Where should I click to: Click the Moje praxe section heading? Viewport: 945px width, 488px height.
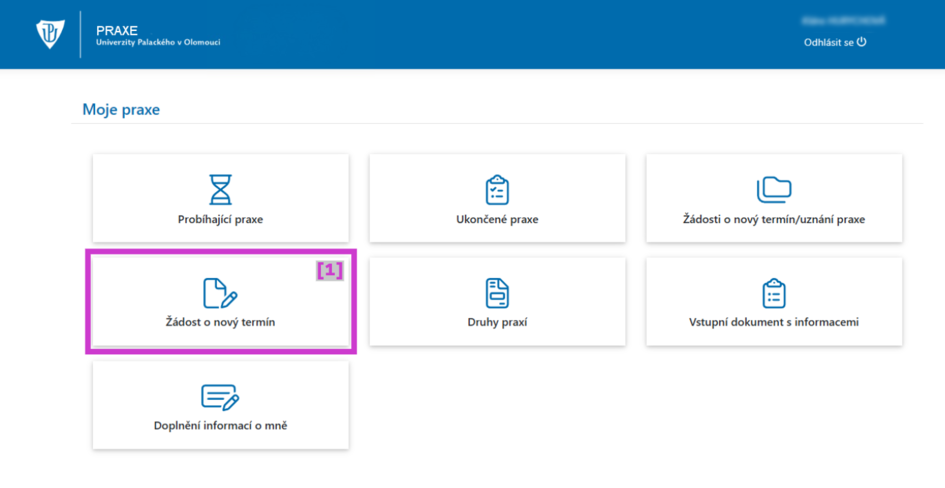(x=121, y=109)
